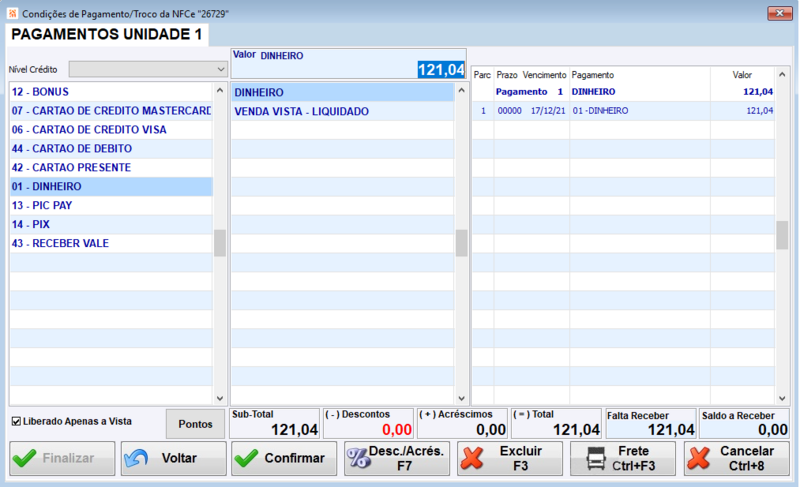Screen dimensions: 800x487
Task: Open the Nível Crédito dropdown
Action: pyautogui.click(x=148, y=69)
